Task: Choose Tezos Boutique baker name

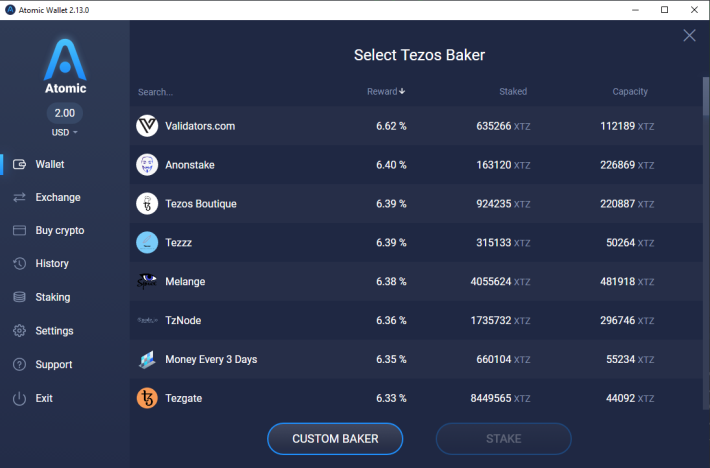Action: click(201, 204)
